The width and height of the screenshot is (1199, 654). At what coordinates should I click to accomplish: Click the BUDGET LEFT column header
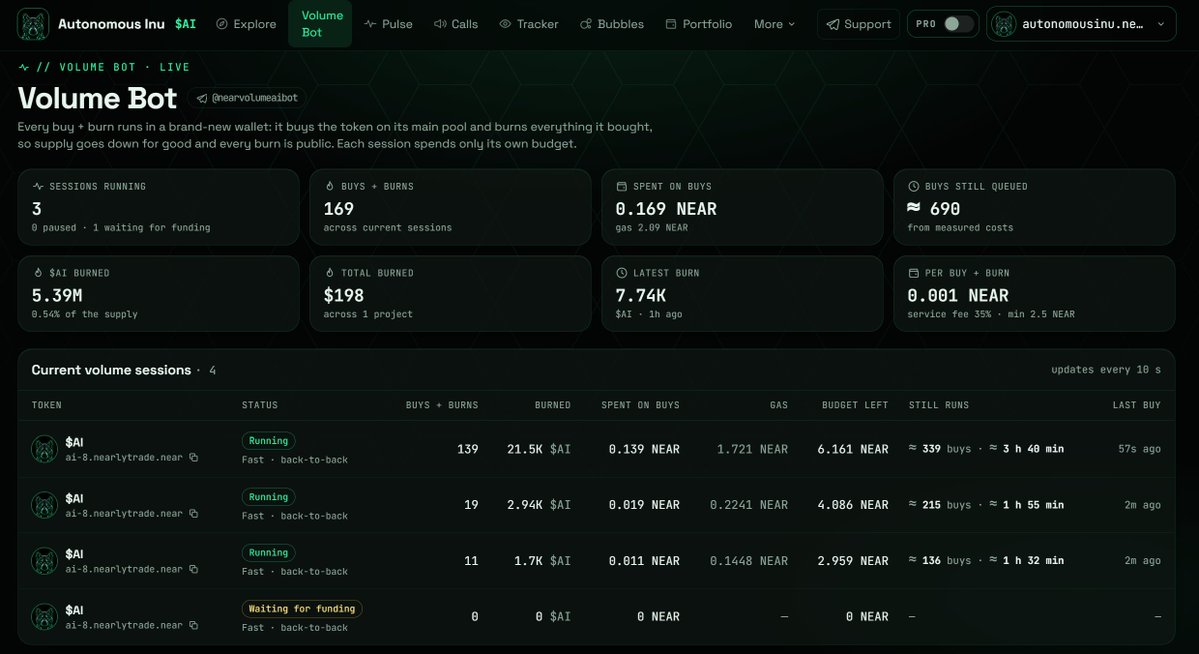click(x=855, y=405)
